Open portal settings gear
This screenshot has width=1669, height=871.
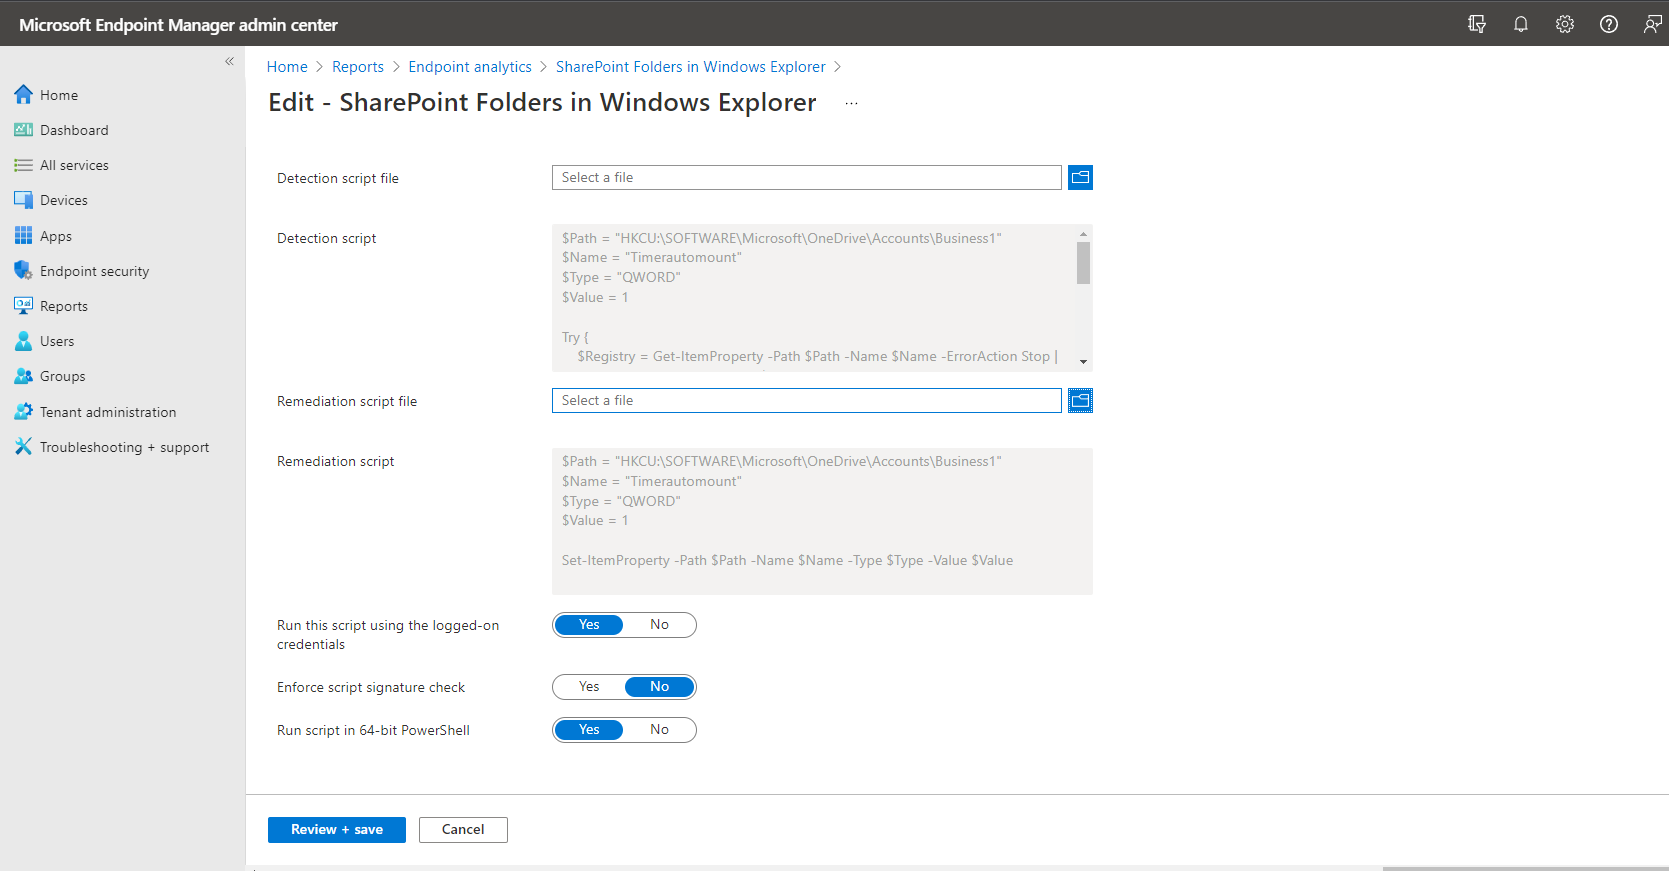coord(1565,24)
